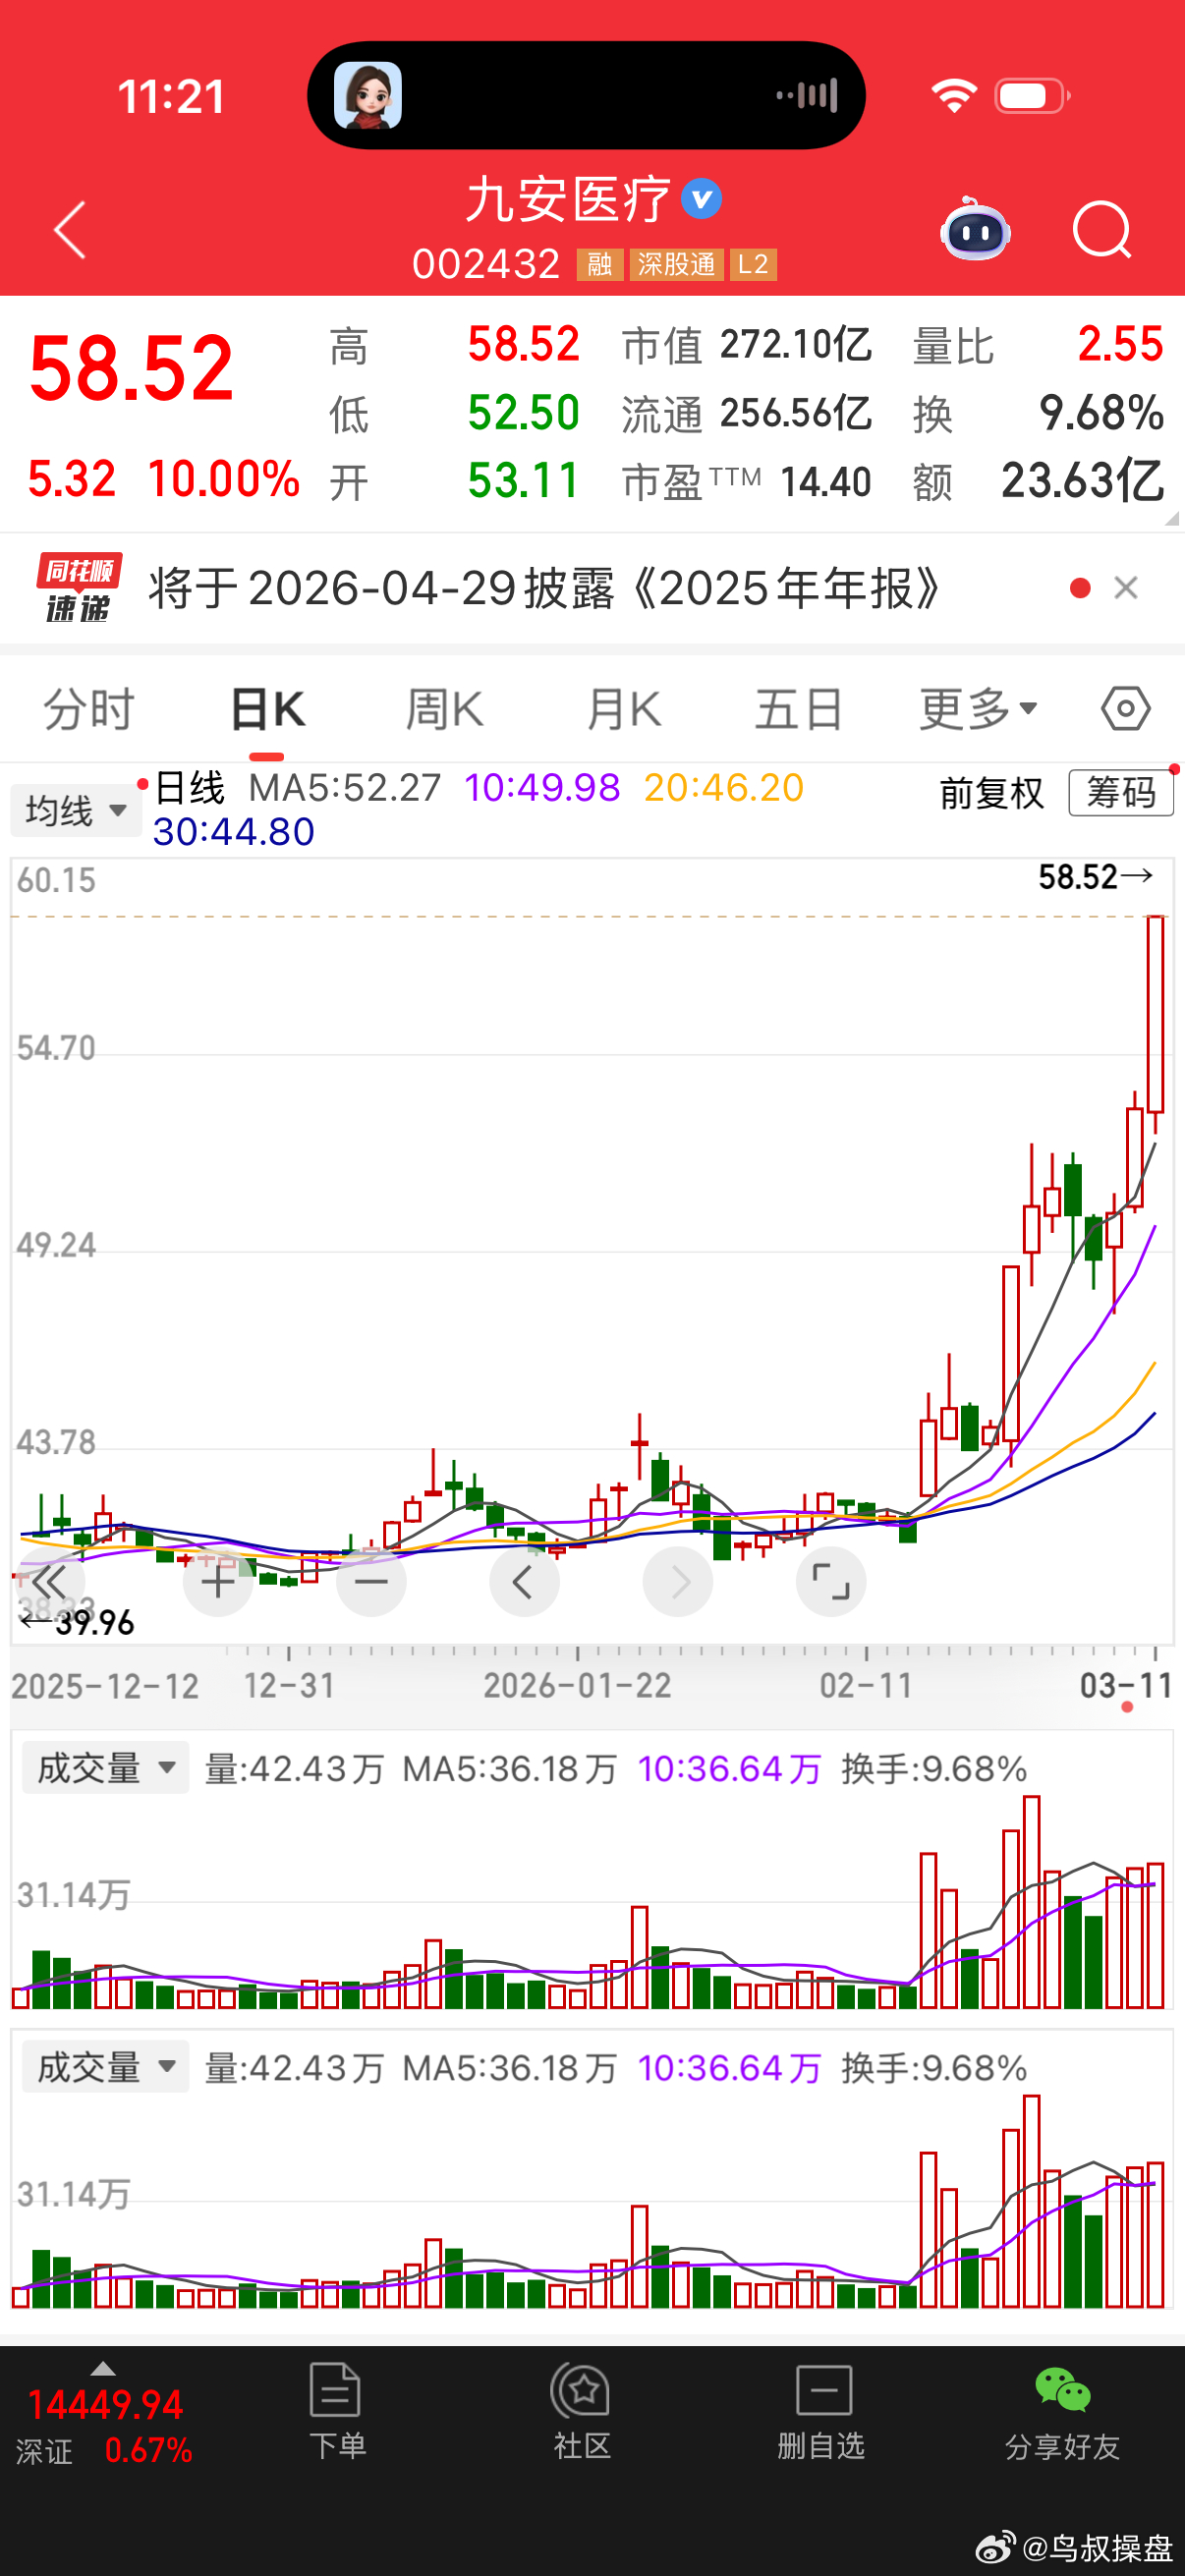Tap the current price 58.52
1185x2576 pixels.
pyautogui.click(x=131, y=369)
